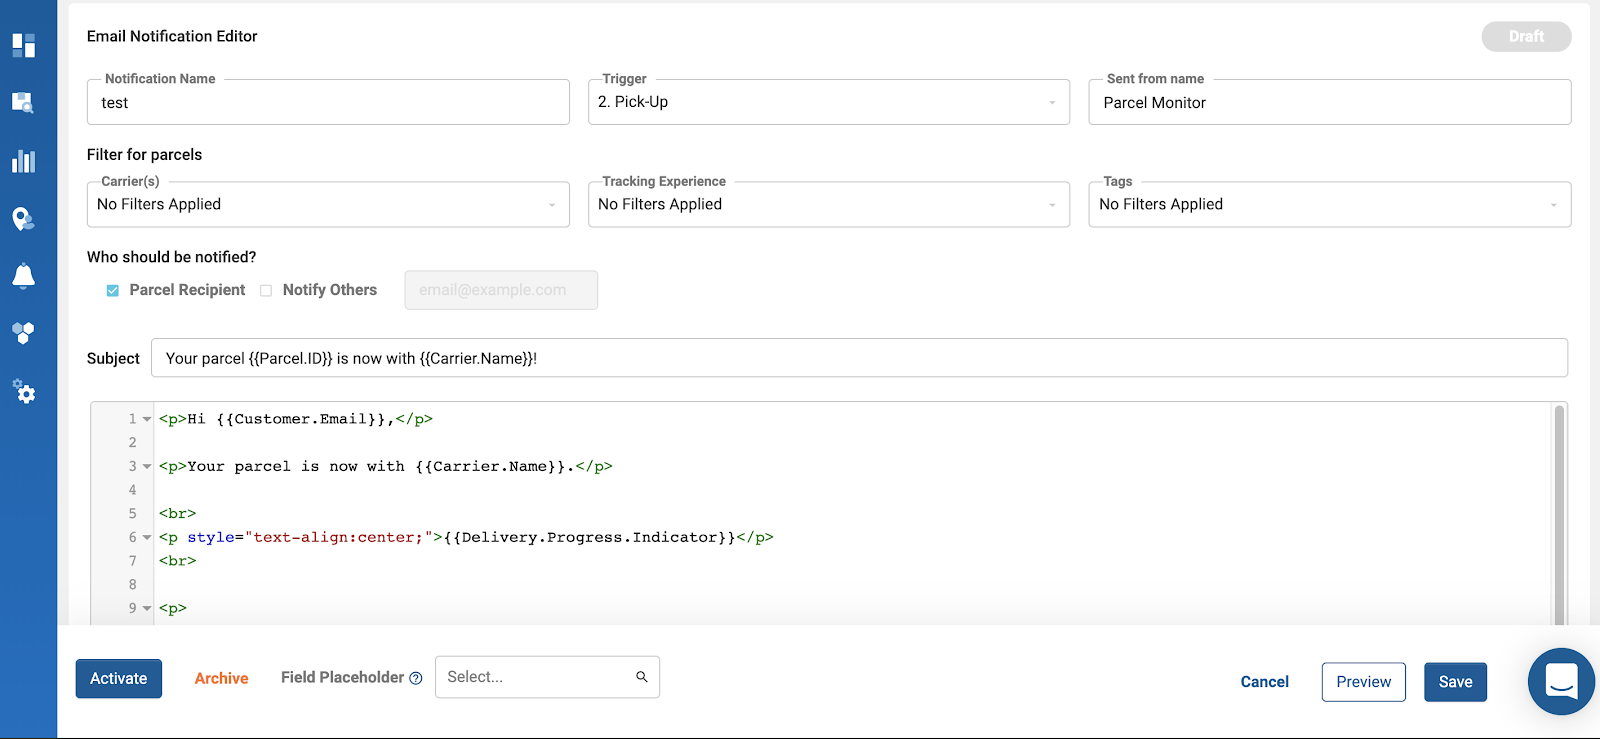Open notifications bell icon in sidebar
1600x739 pixels.
[x=24, y=276]
